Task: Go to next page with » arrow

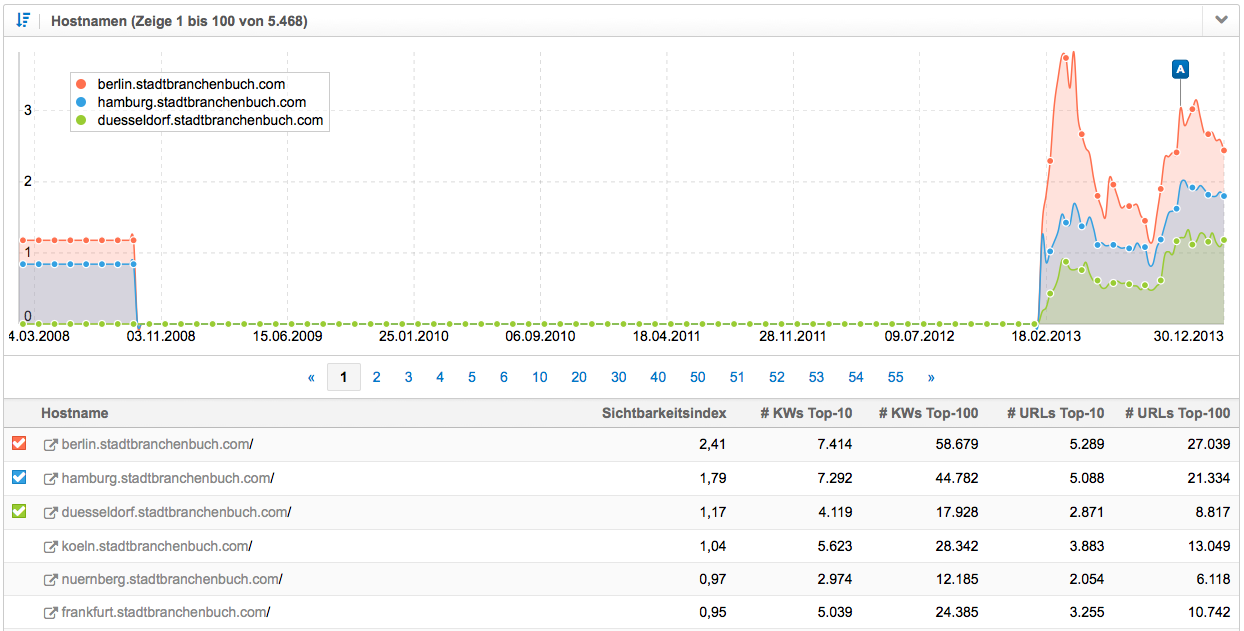Action: click(x=931, y=377)
